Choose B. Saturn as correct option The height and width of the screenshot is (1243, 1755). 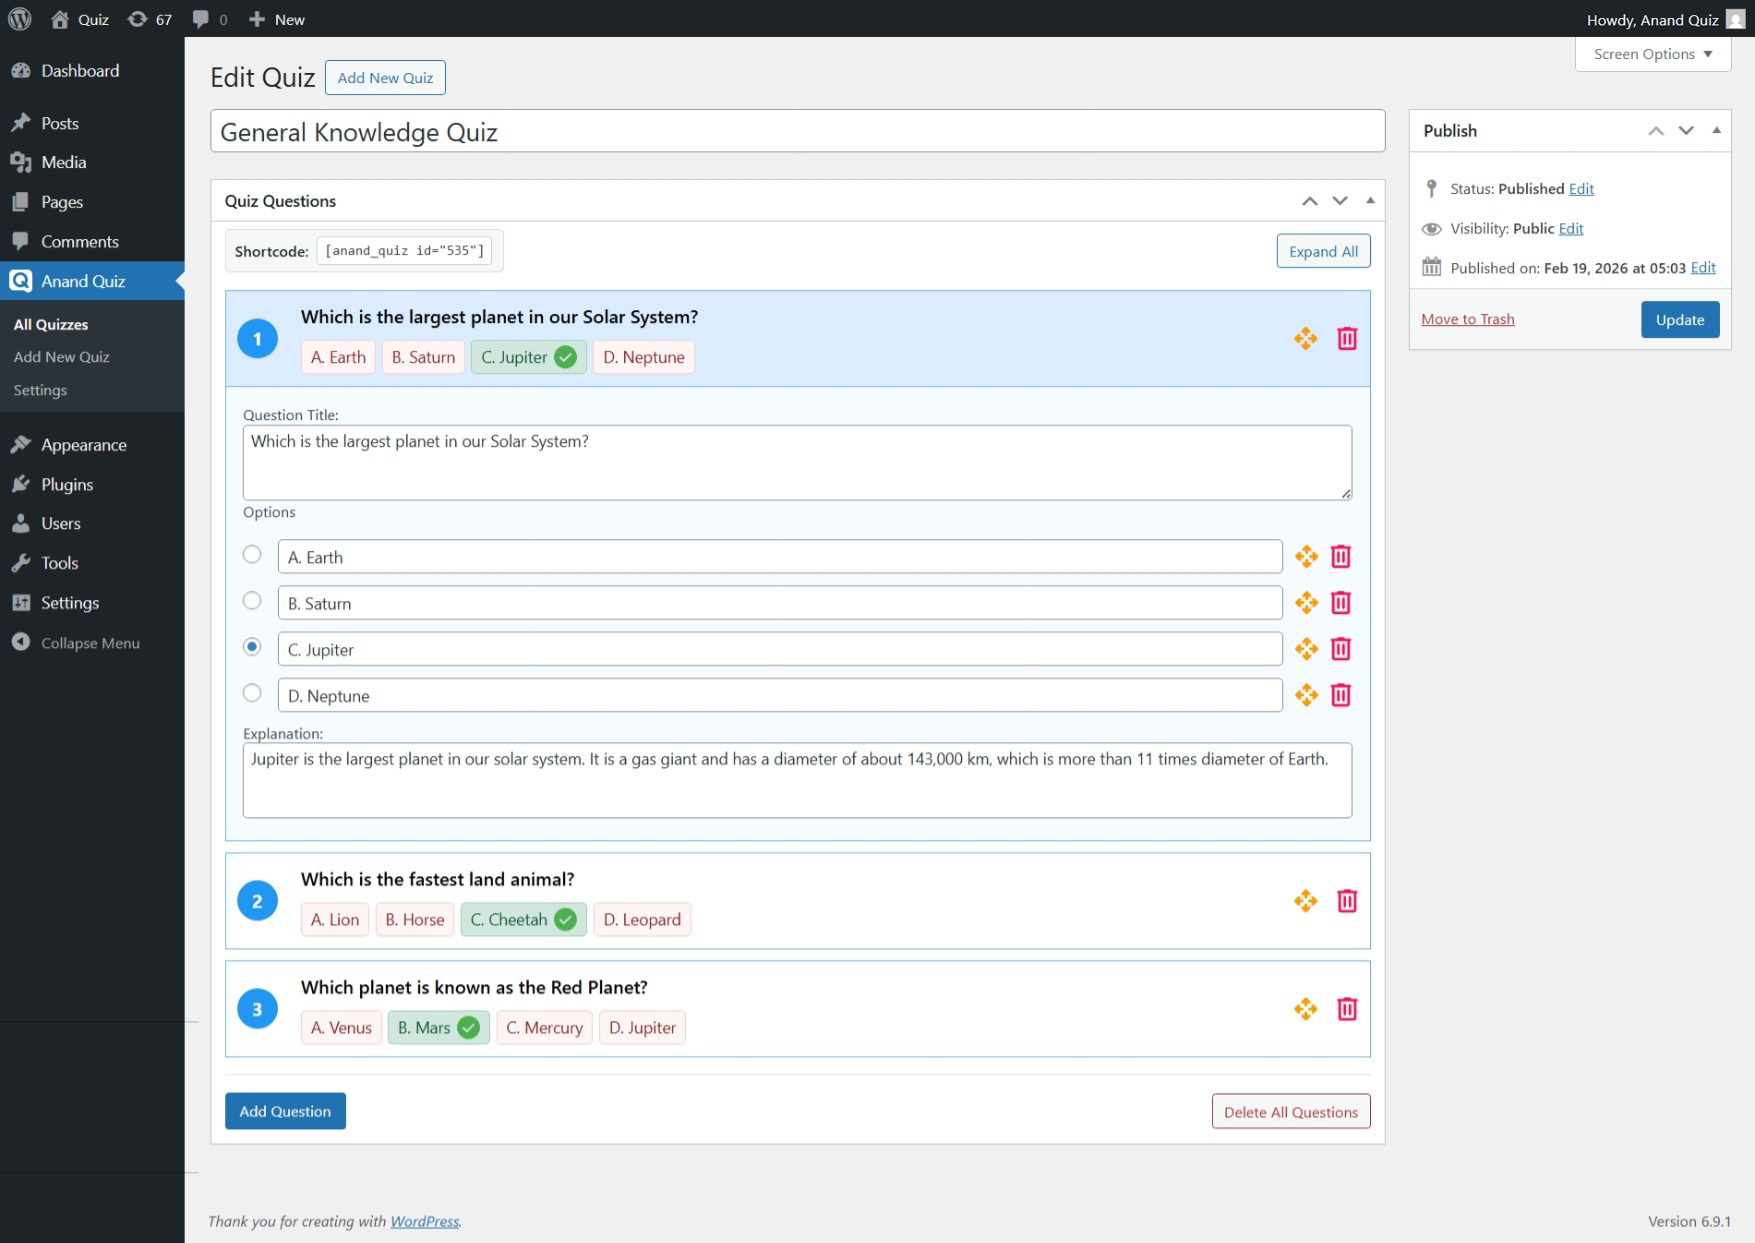click(252, 601)
